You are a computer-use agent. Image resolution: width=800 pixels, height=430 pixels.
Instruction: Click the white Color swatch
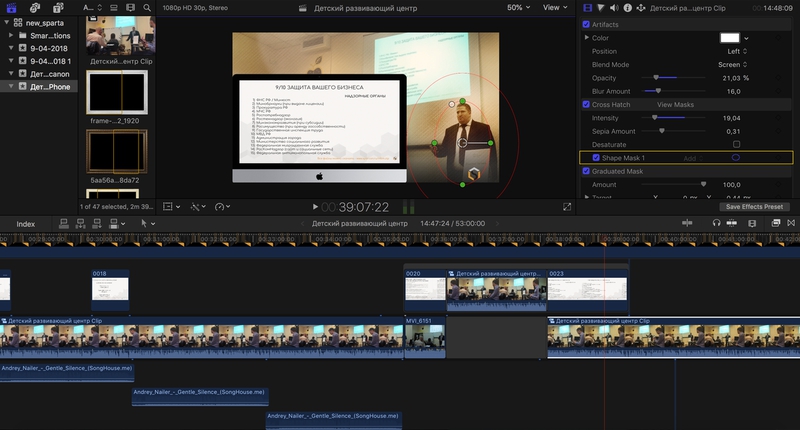pyautogui.click(x=730, y=38)
